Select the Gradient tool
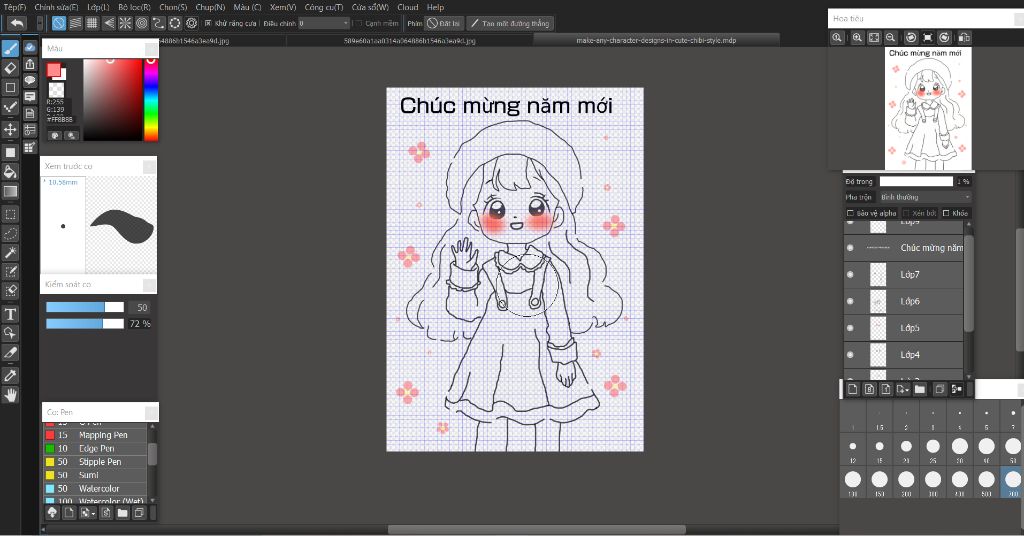This screenshot has height=536, width=1024. pyautogui.click(x=10, y=191)
